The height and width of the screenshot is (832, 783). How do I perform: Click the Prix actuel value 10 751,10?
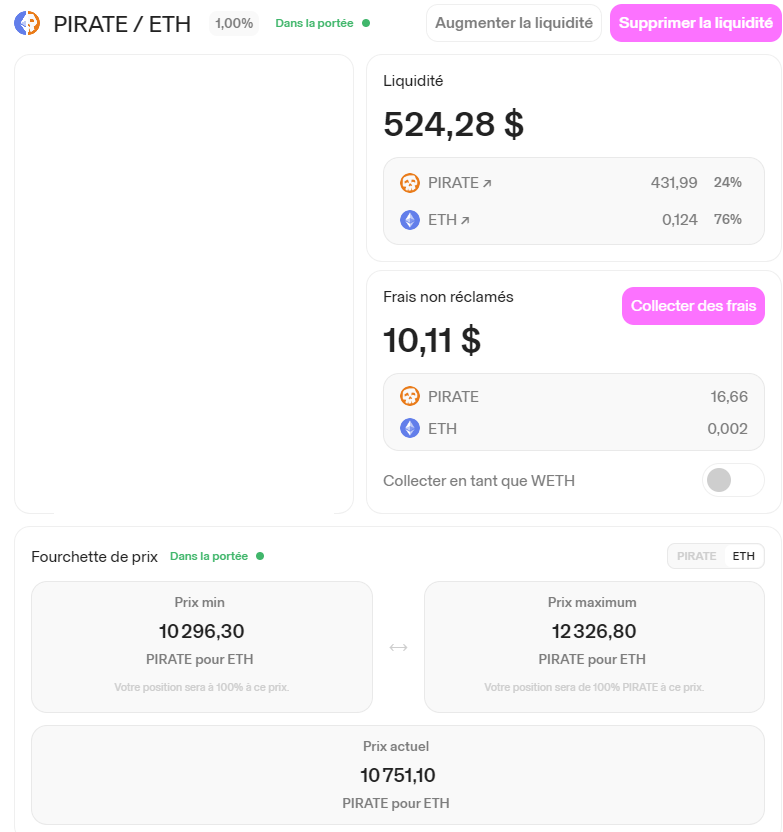[397, 775]
